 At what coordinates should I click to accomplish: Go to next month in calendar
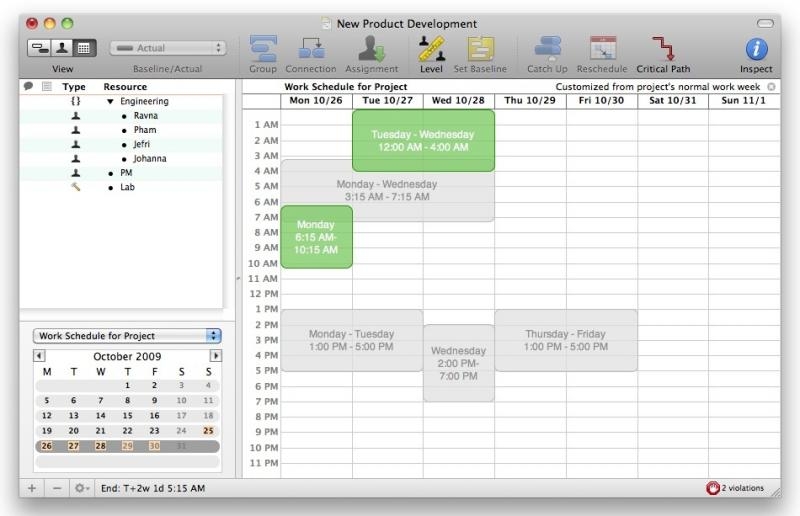[216, 356]
